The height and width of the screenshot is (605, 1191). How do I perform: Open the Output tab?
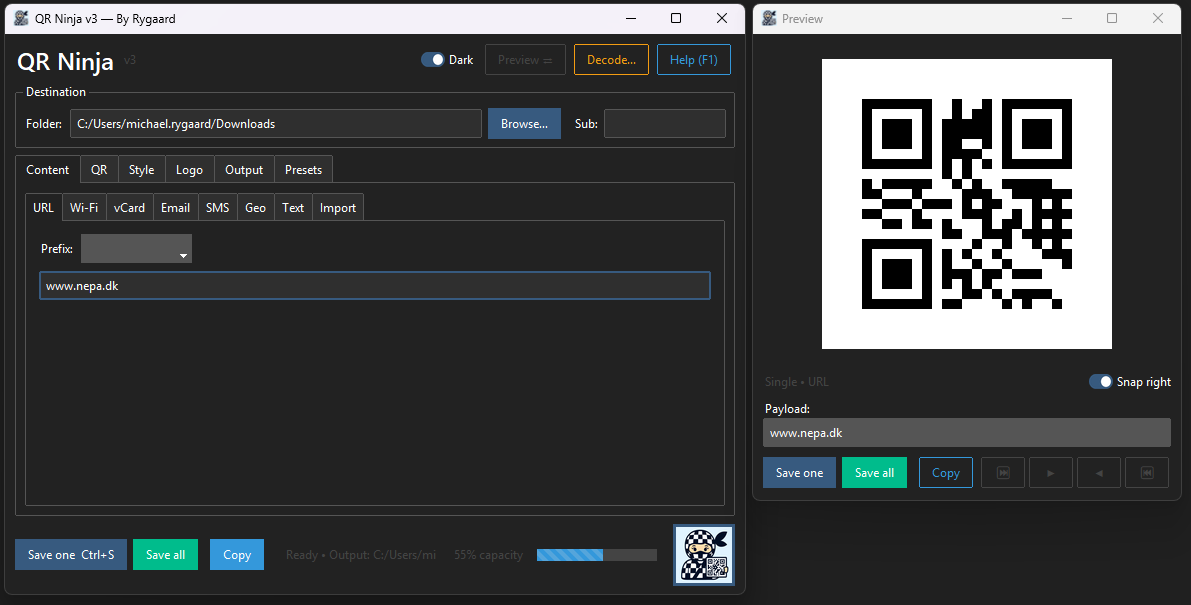(x=244, y=170)
